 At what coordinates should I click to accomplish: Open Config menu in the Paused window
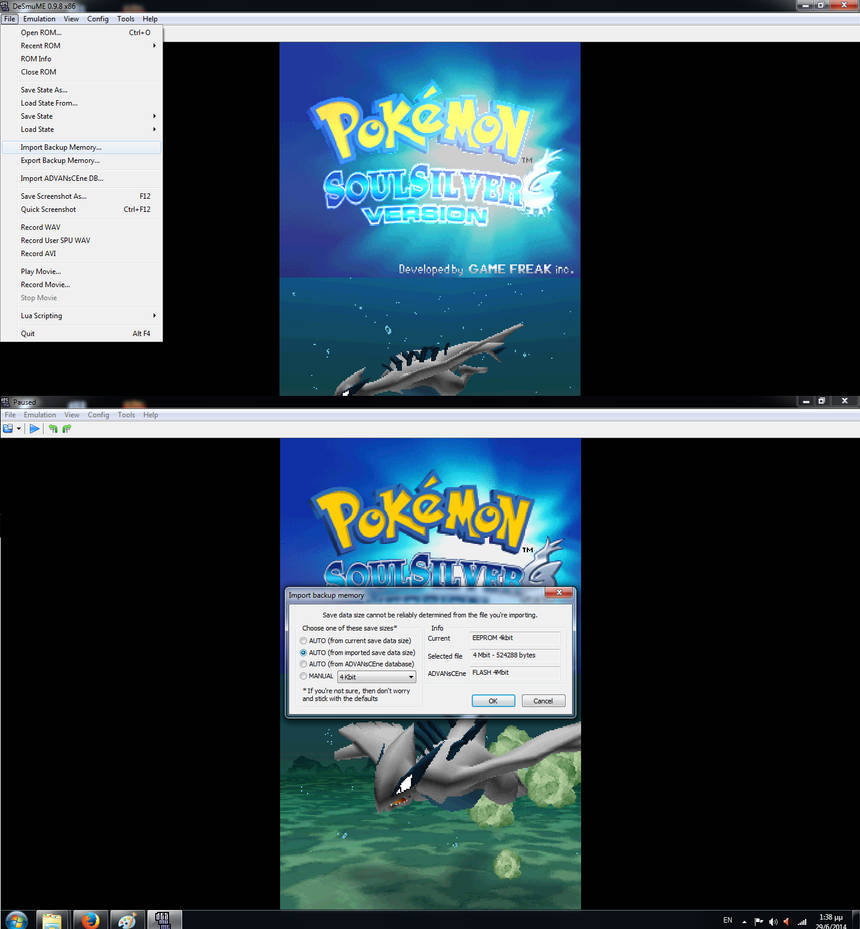tap(98, 415)
